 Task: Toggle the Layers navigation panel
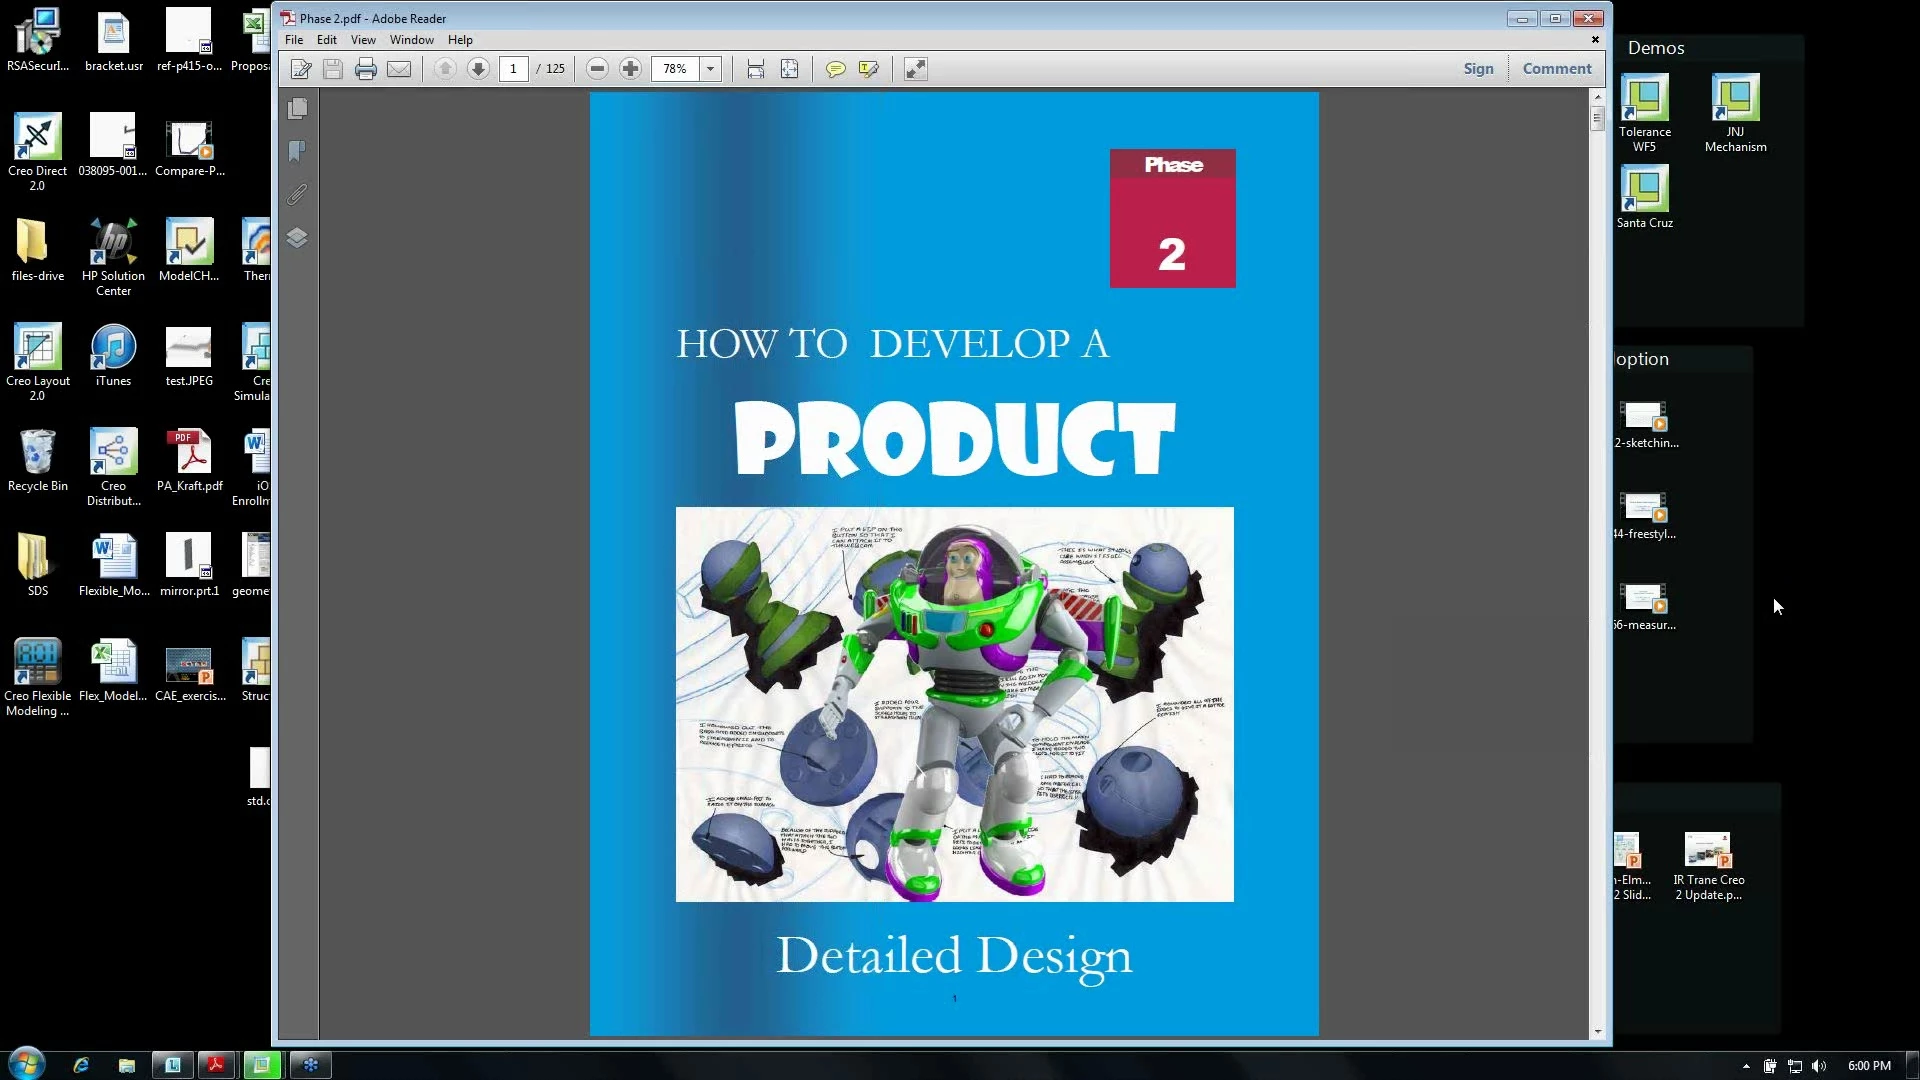[x=297, y=238]
